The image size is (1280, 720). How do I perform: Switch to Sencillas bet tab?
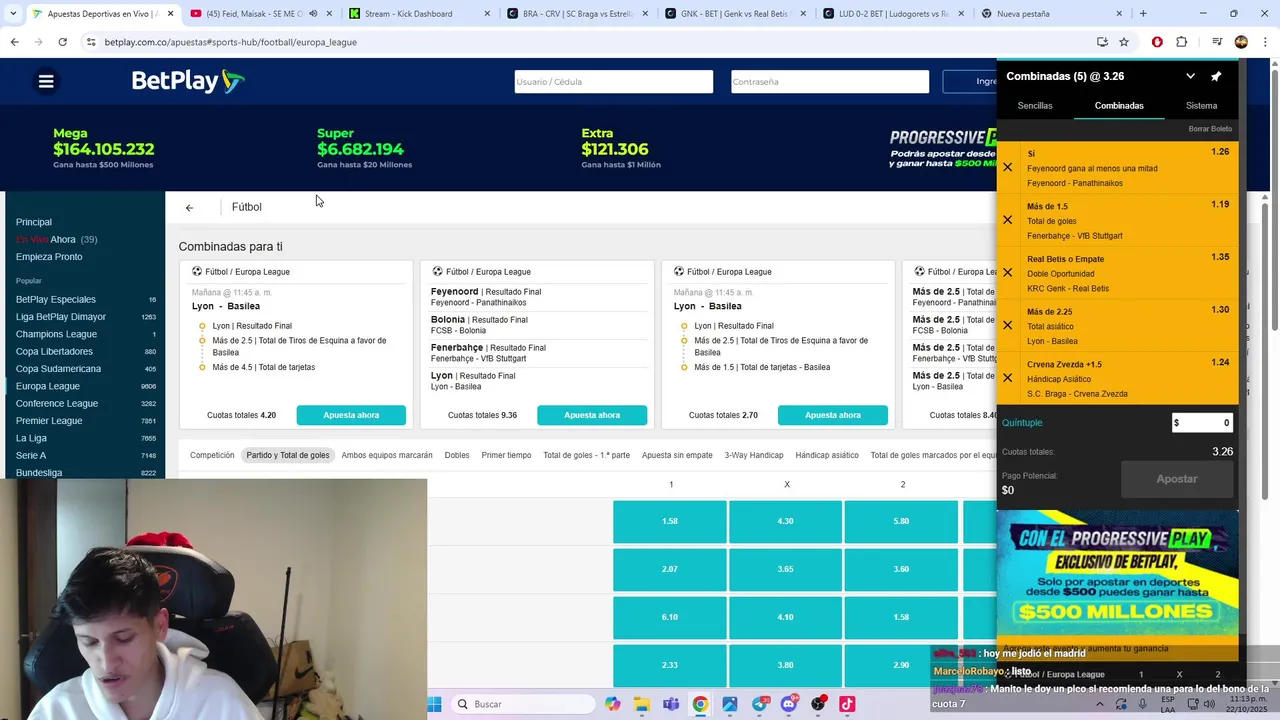pos(1035,105)
